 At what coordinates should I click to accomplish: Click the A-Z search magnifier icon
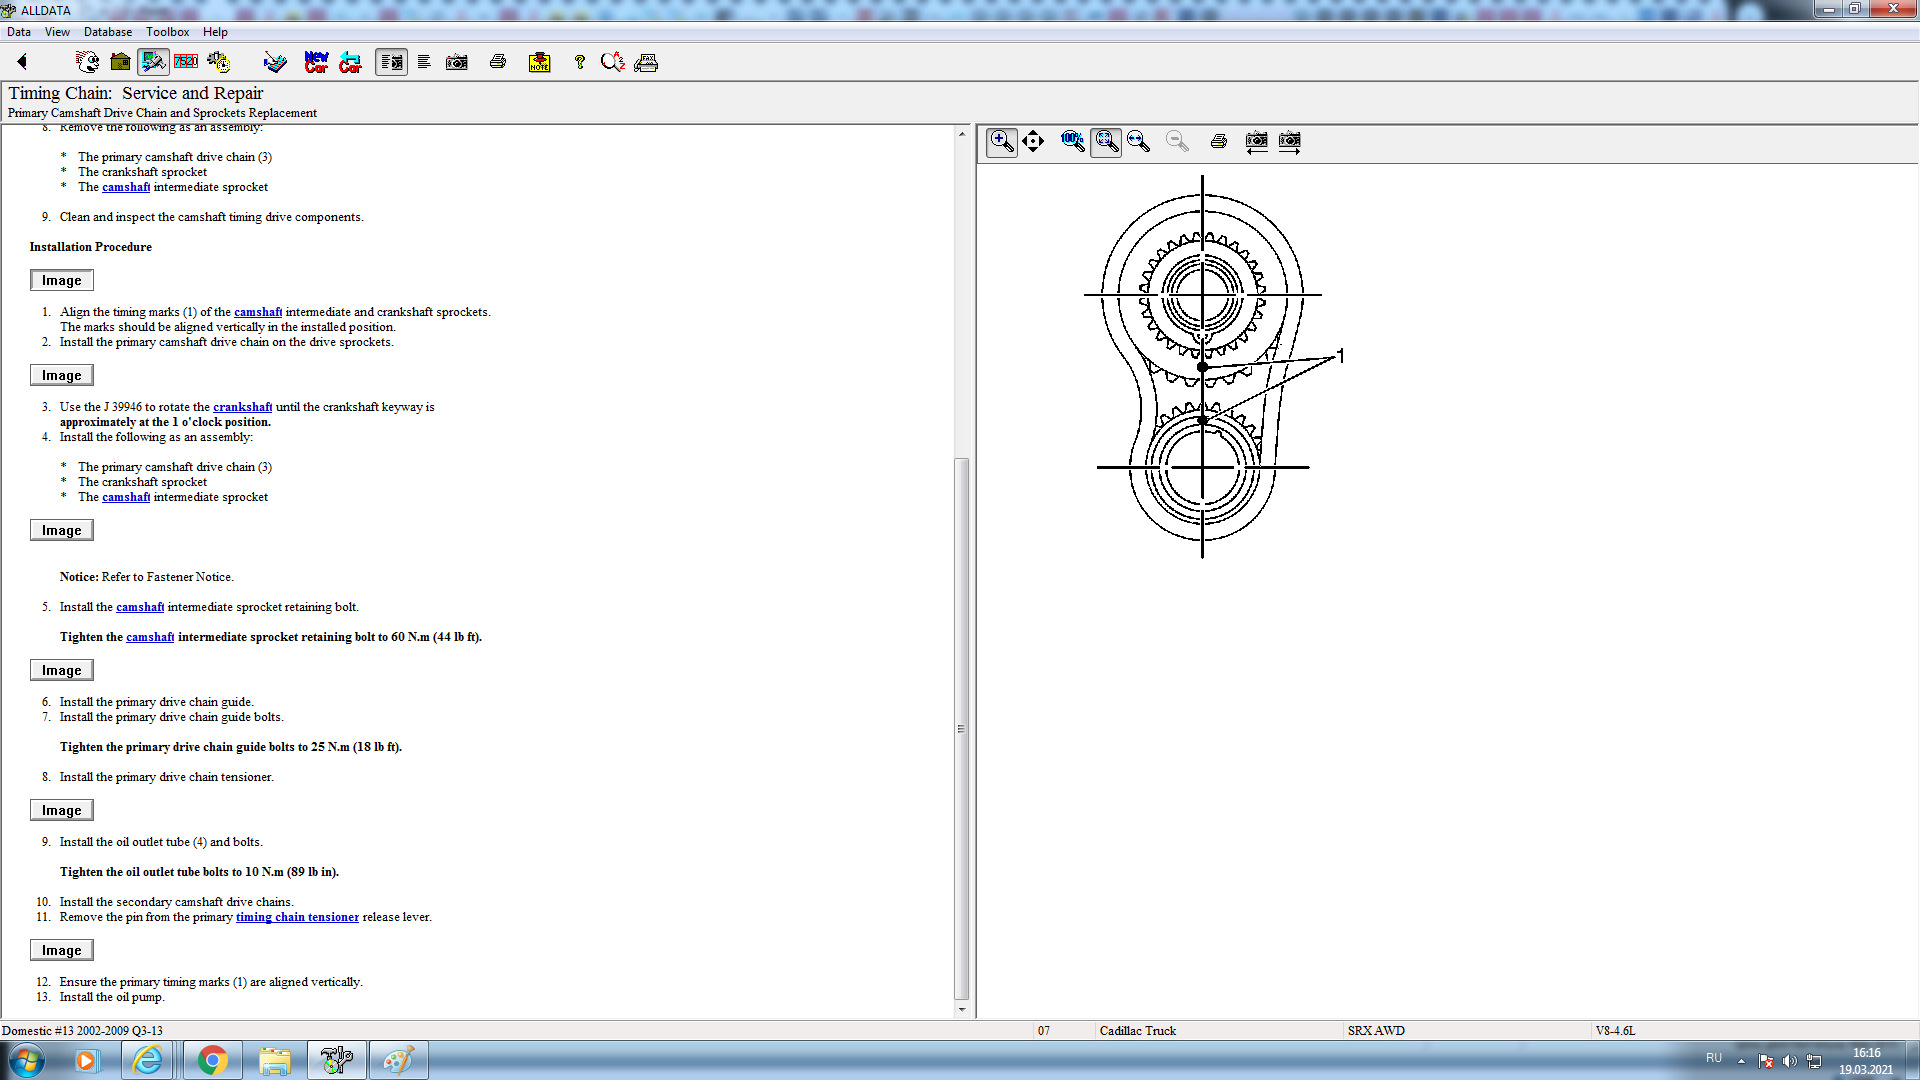(x=612, y=62)
